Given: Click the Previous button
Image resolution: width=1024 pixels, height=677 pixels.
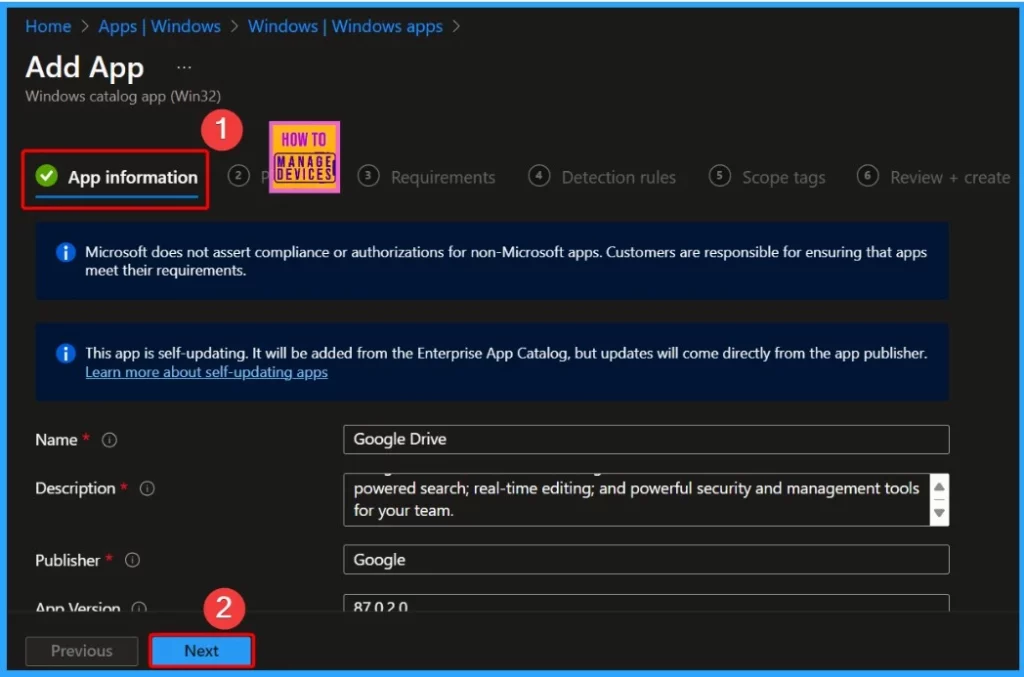Looking at the screenshot, I should pos(82,651).
